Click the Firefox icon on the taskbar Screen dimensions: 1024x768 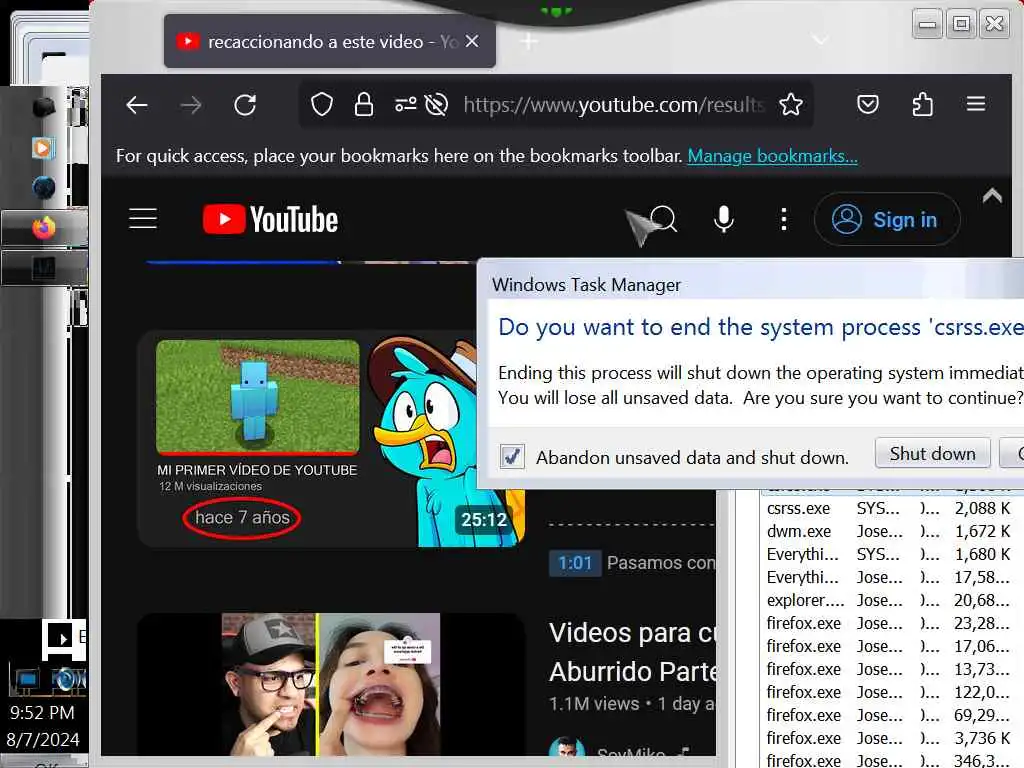(x=44, y=229)
